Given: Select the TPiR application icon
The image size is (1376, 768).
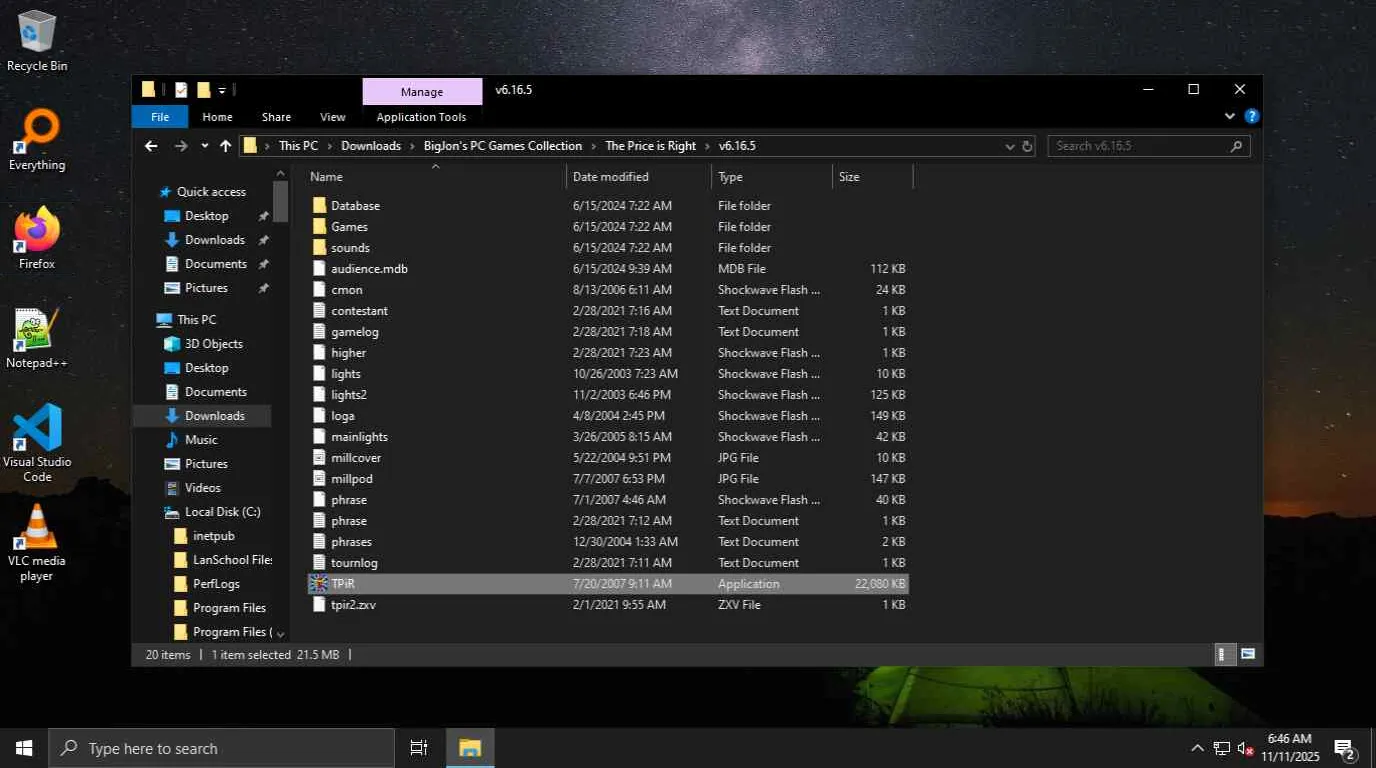Looking at the screenshot, I should [318, 584].
